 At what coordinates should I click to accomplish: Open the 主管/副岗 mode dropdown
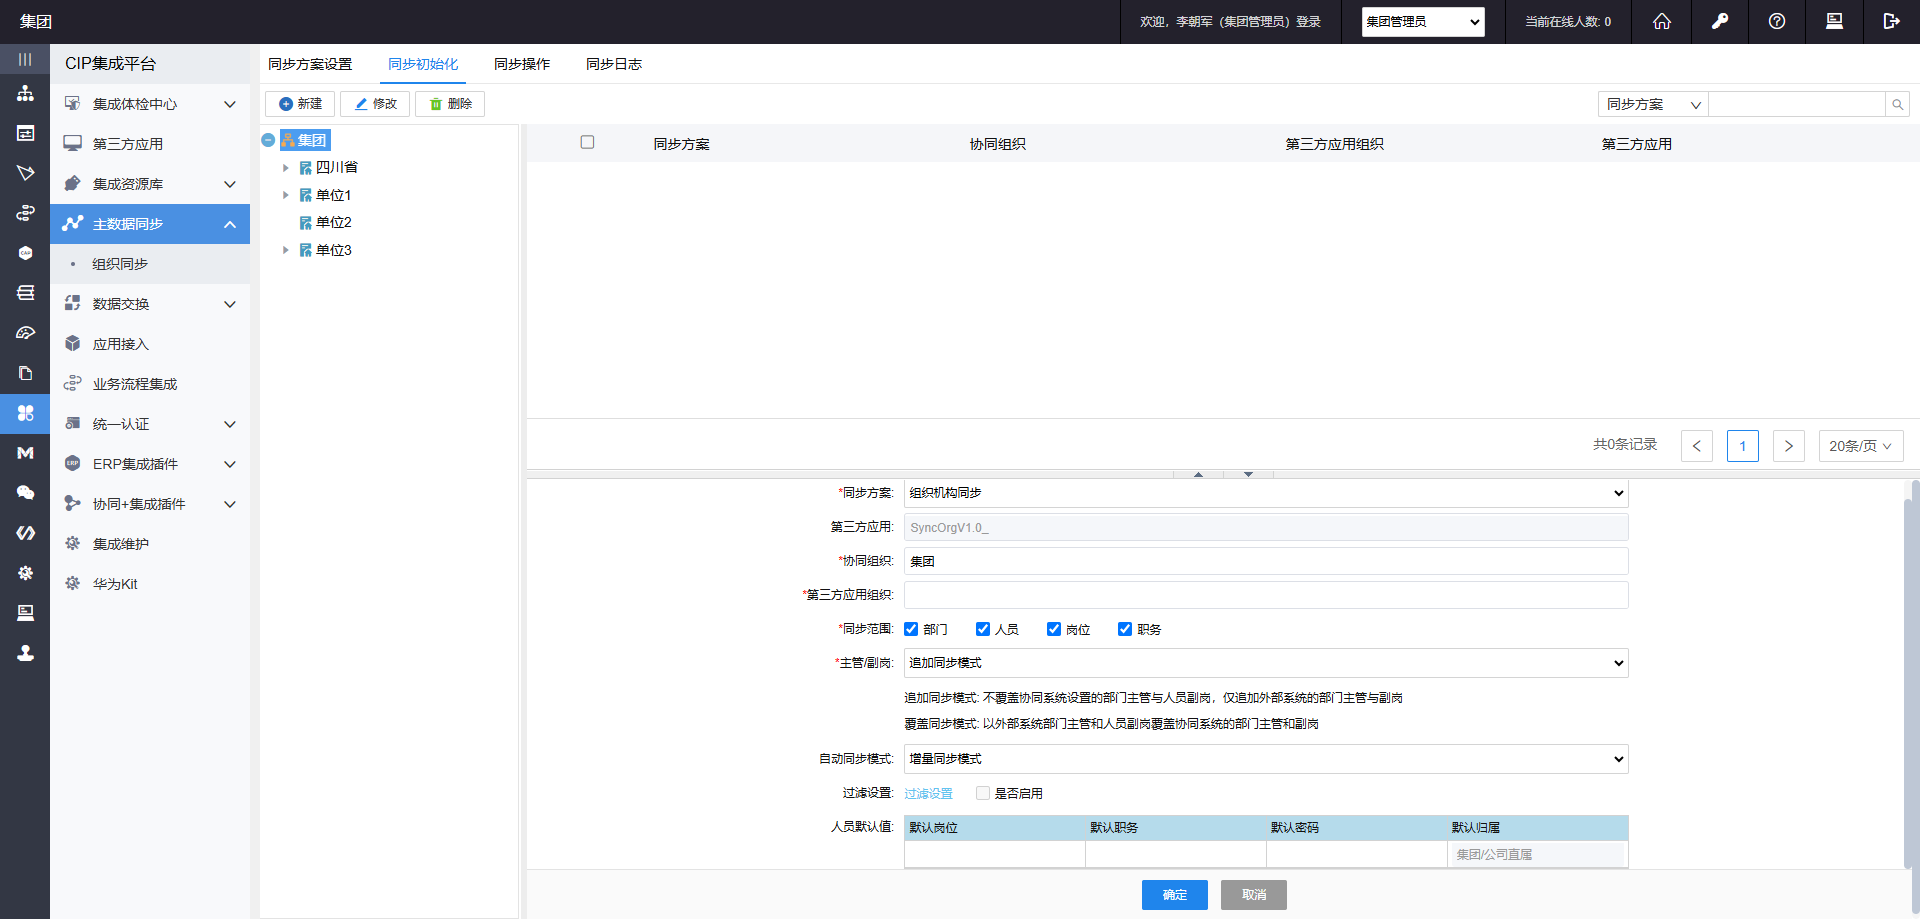[x=1265, y=663]
